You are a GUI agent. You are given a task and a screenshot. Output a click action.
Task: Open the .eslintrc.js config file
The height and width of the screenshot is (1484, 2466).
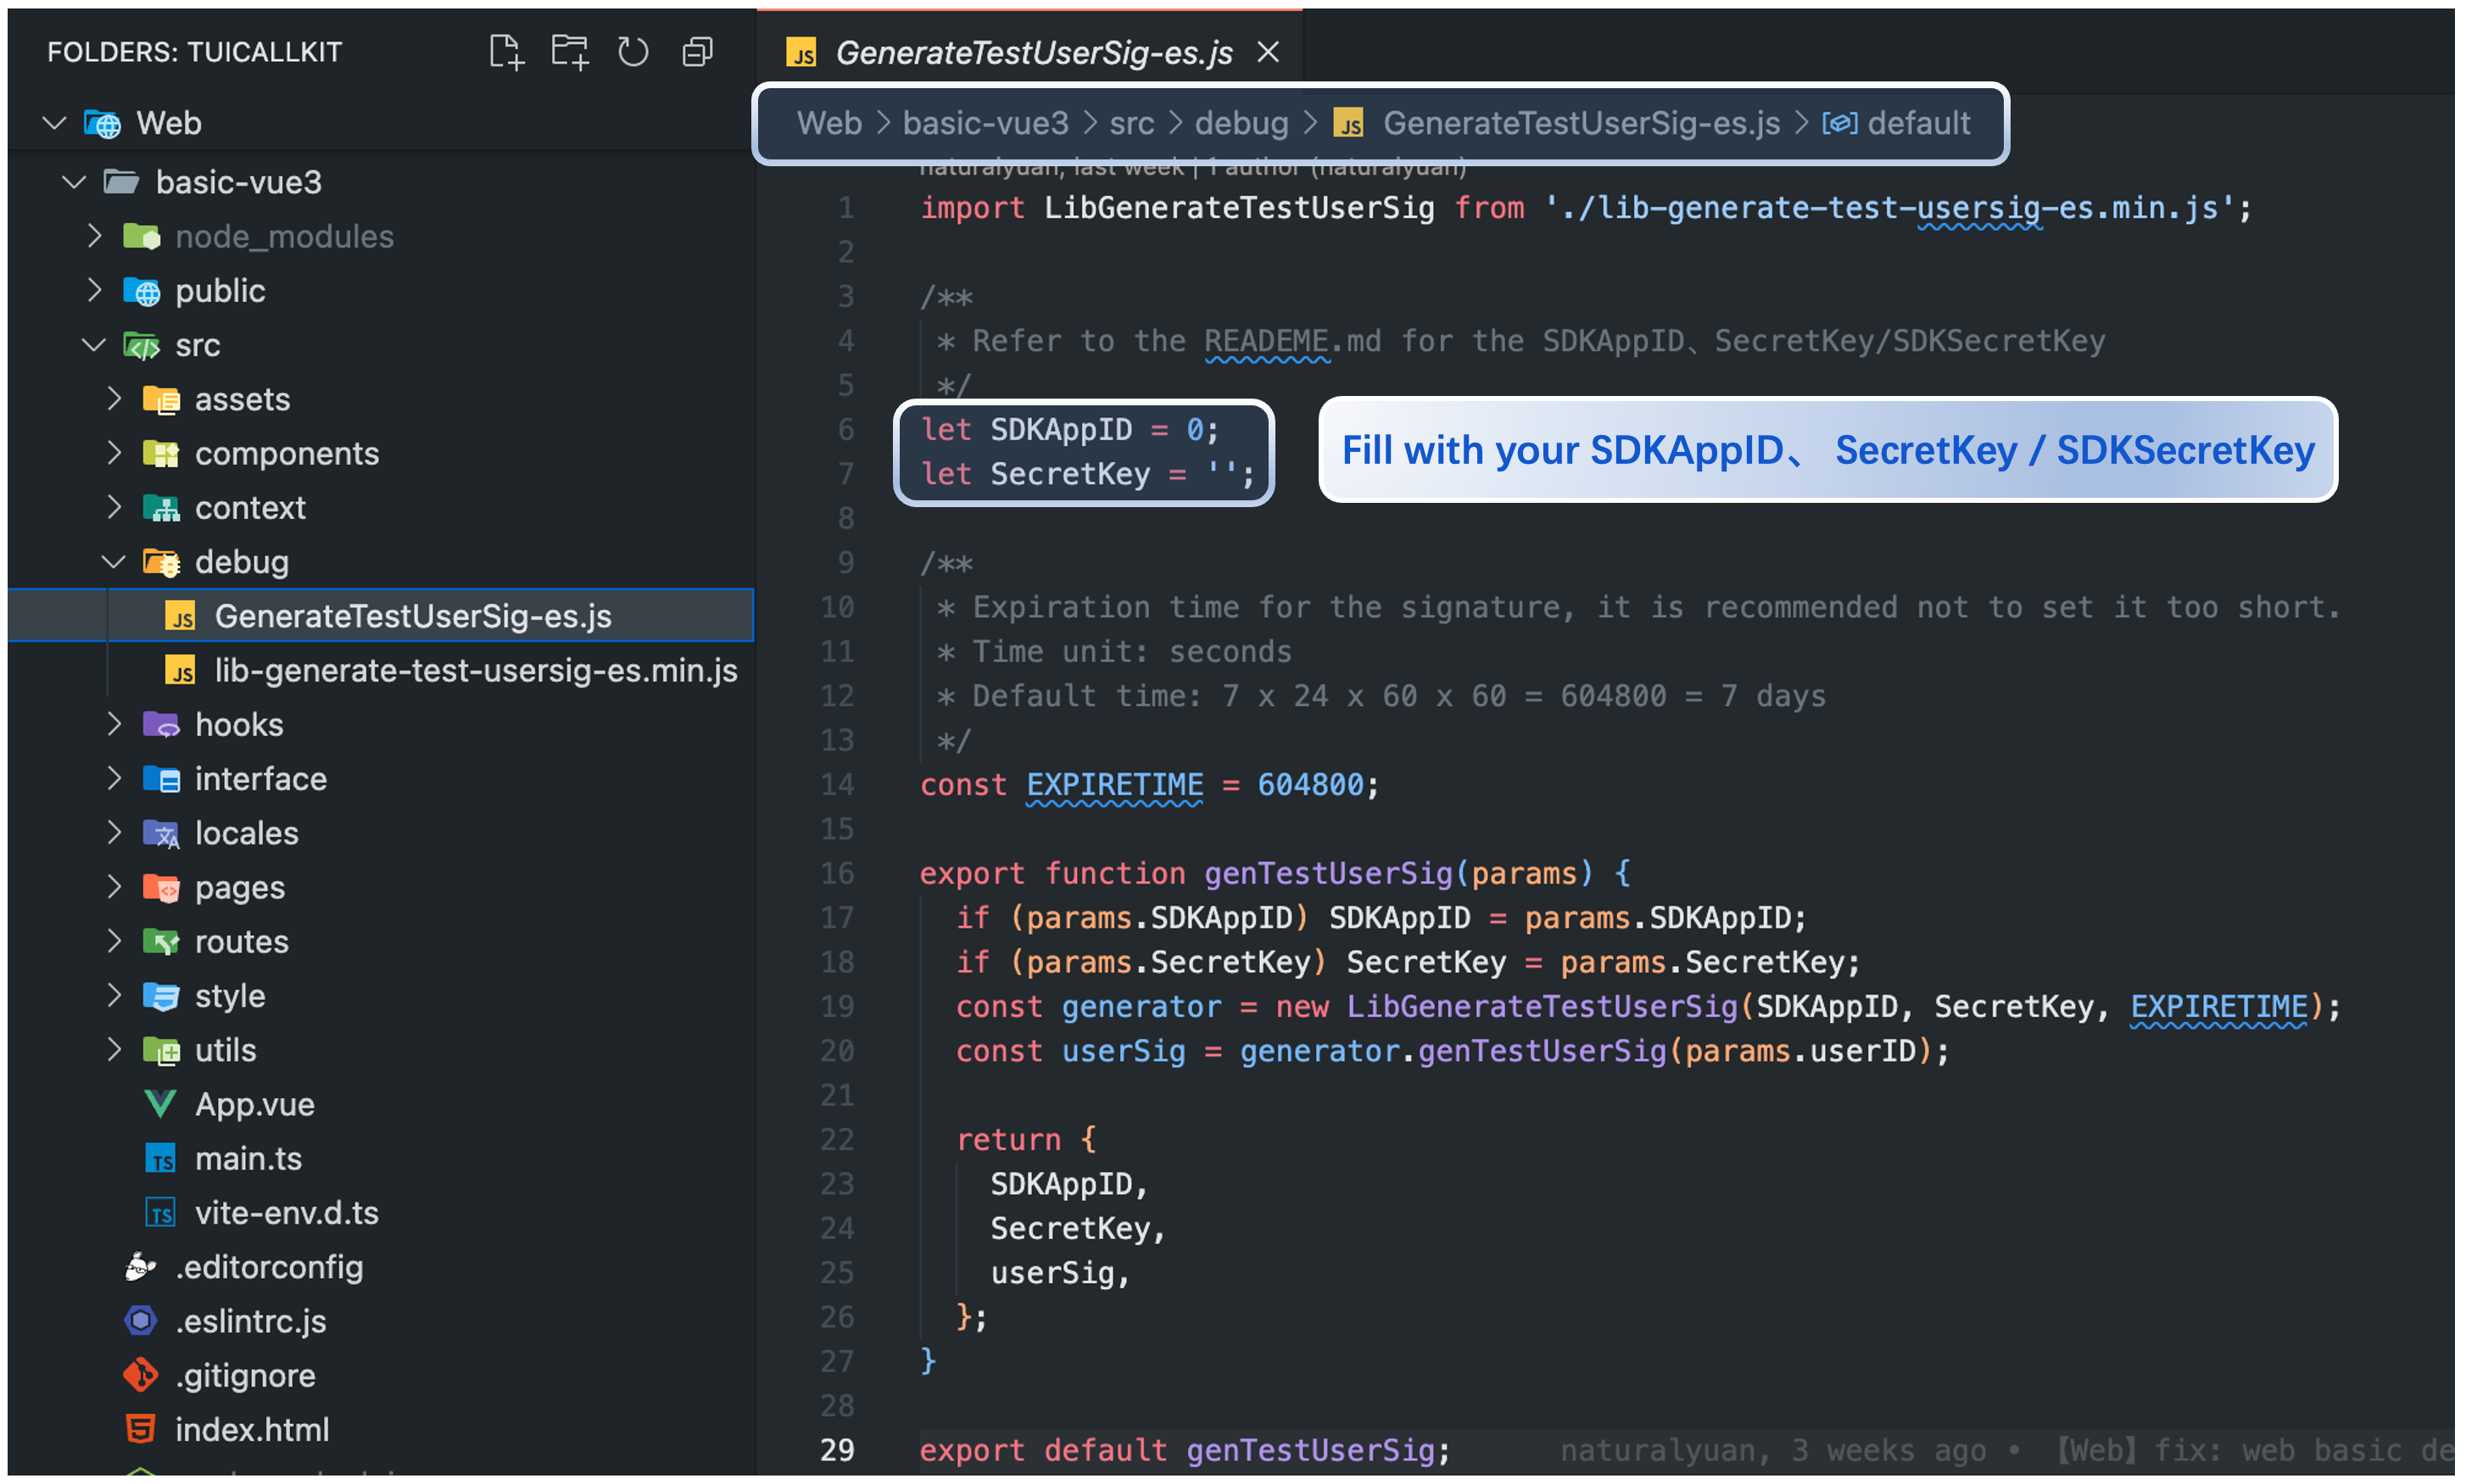coord(250,1322)
